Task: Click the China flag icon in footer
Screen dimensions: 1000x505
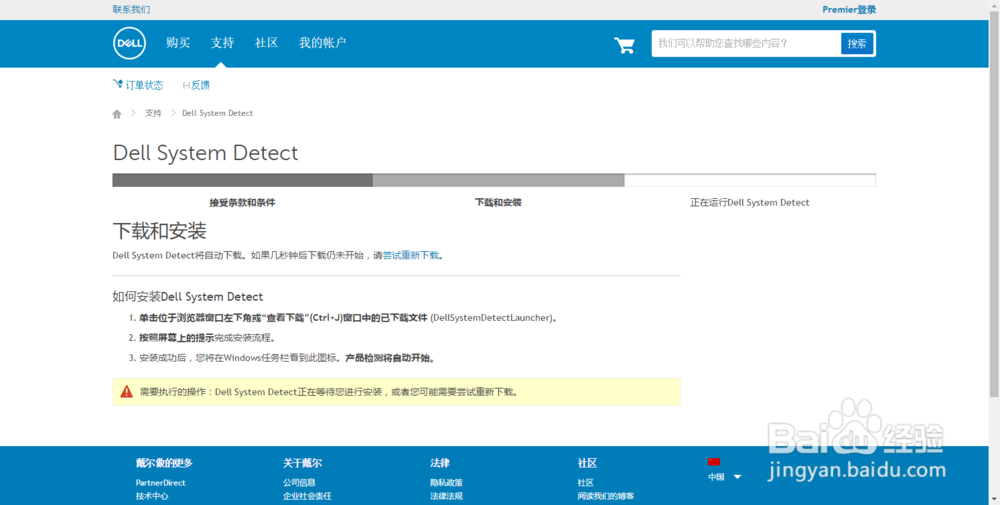Action: tap(714, 462)
